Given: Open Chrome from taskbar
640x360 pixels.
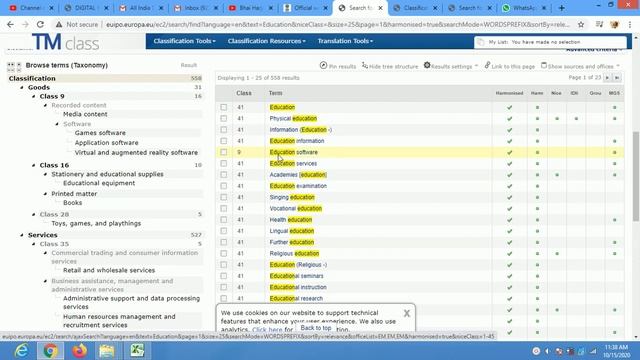Looking at the screenshot, I should 51,351.
